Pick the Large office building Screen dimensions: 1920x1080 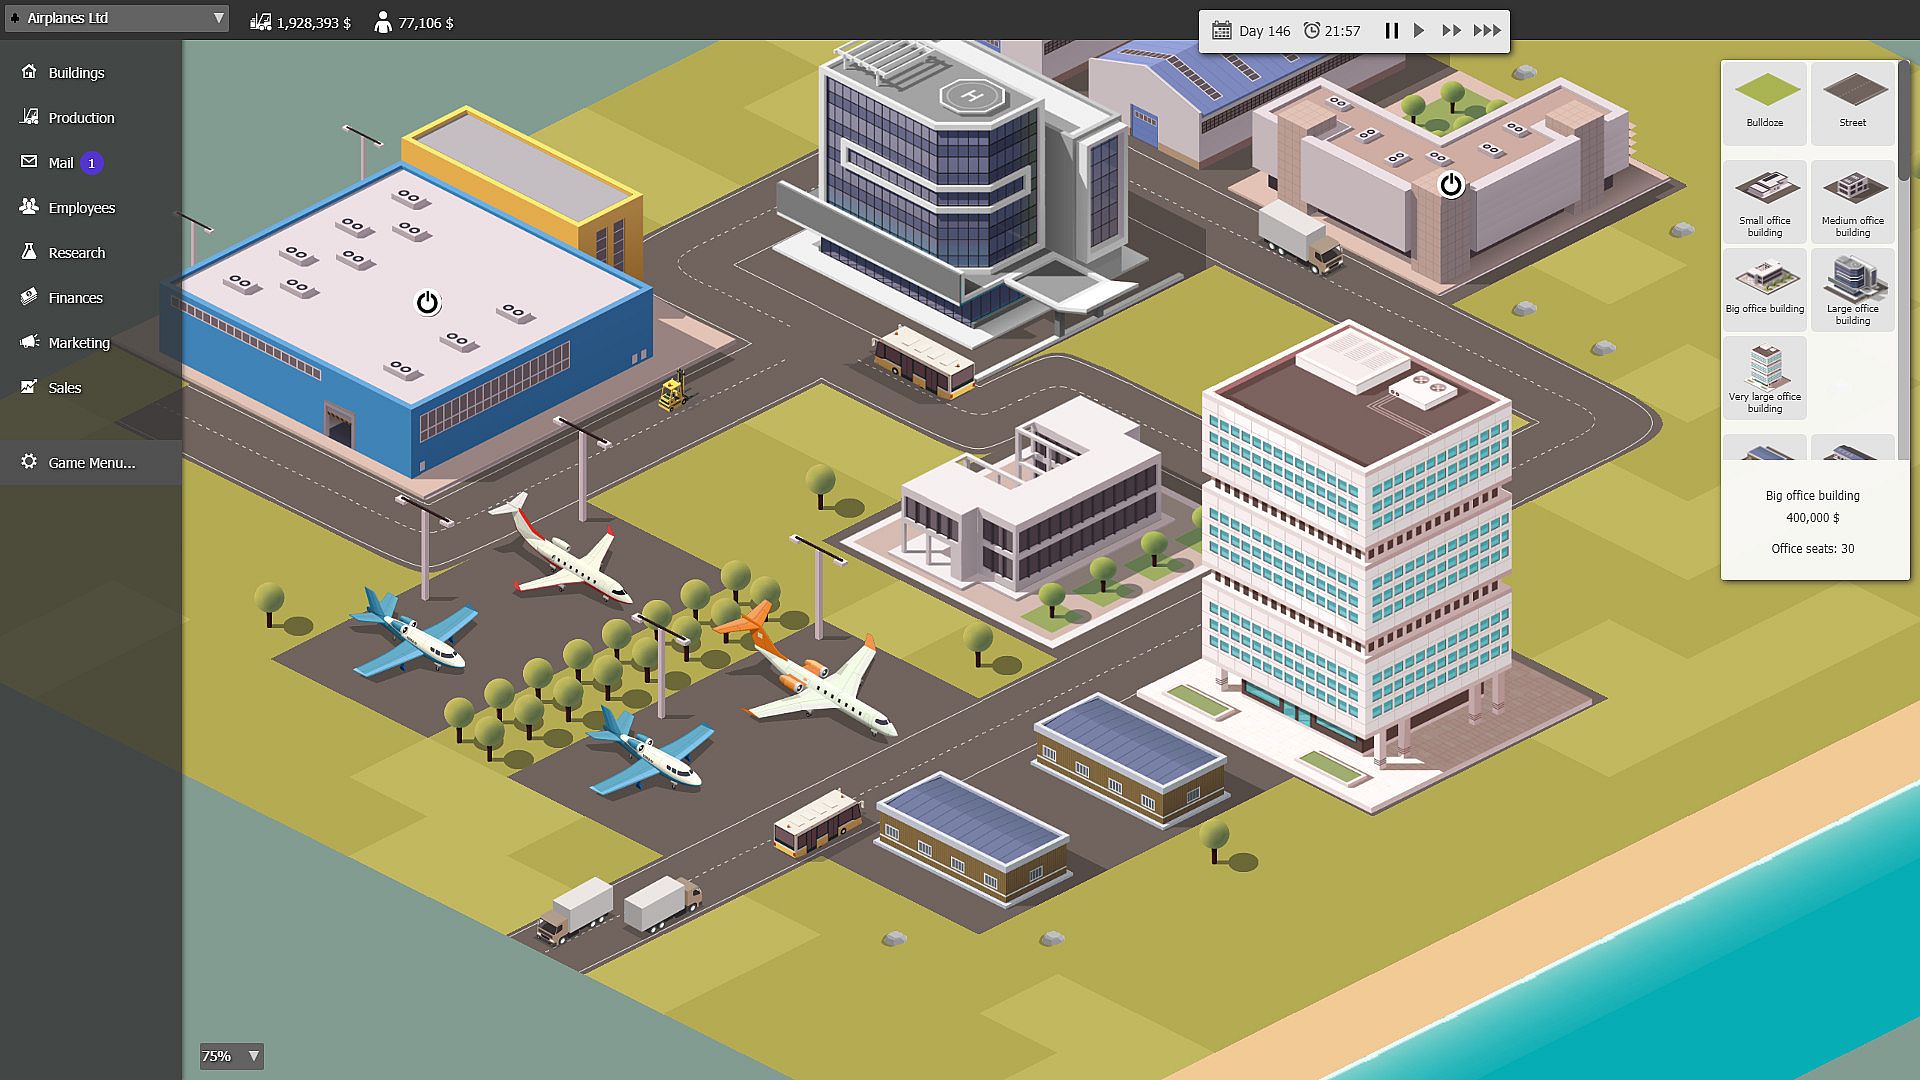tap(1852, 289)
